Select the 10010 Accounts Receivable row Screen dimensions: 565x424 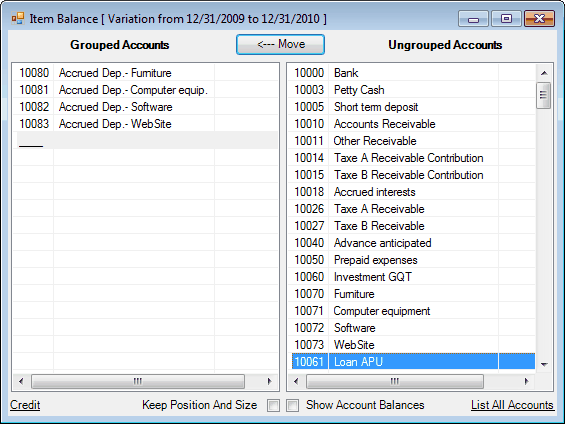[411, 124]
